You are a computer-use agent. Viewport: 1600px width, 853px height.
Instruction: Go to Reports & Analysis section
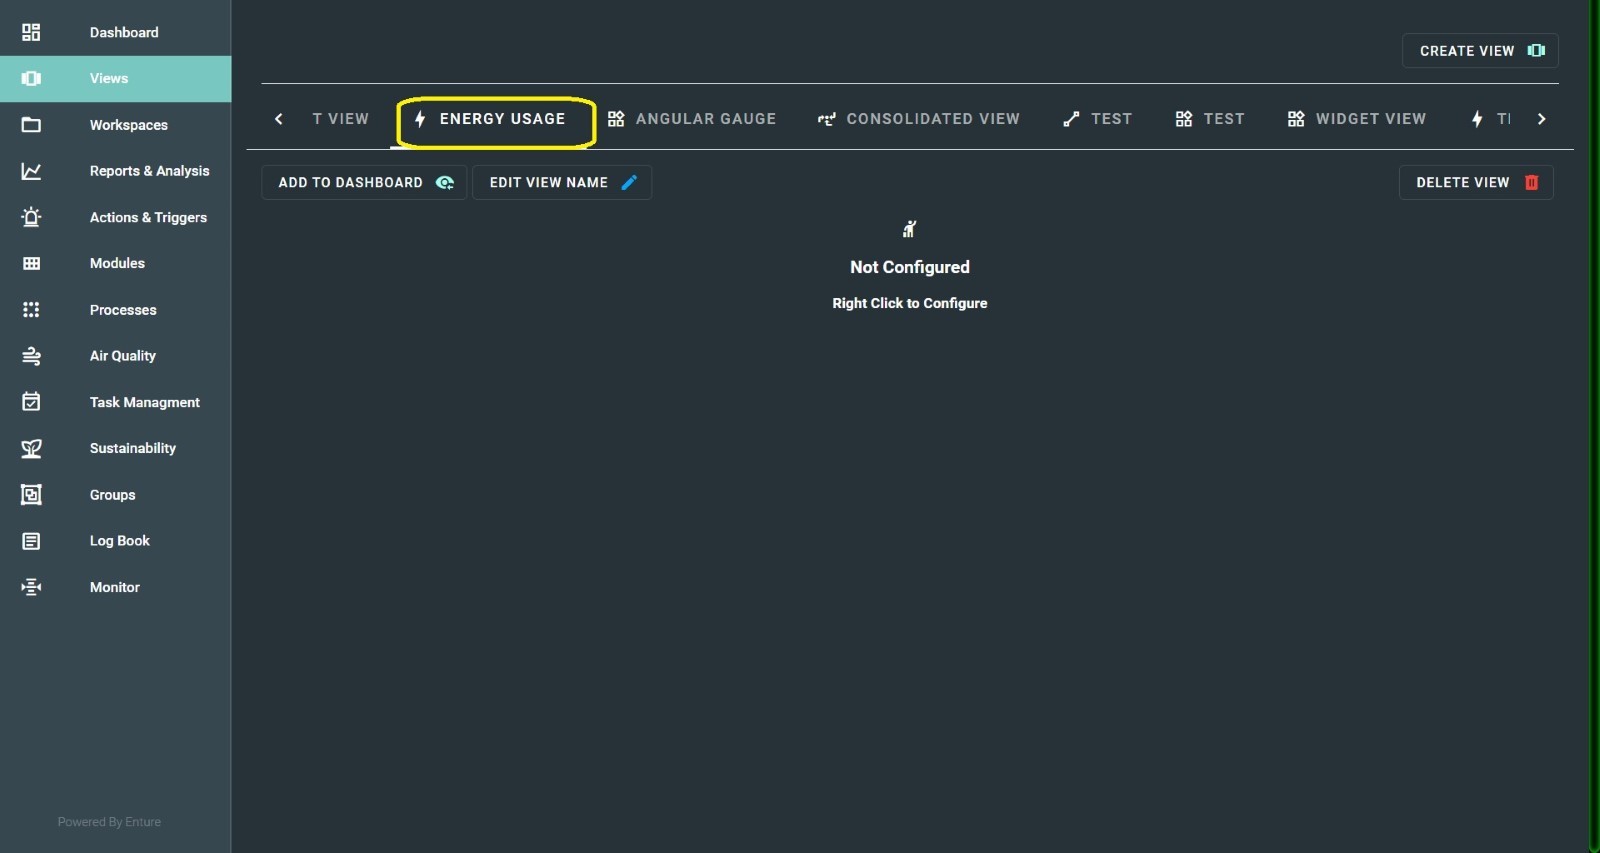[115, 171]
